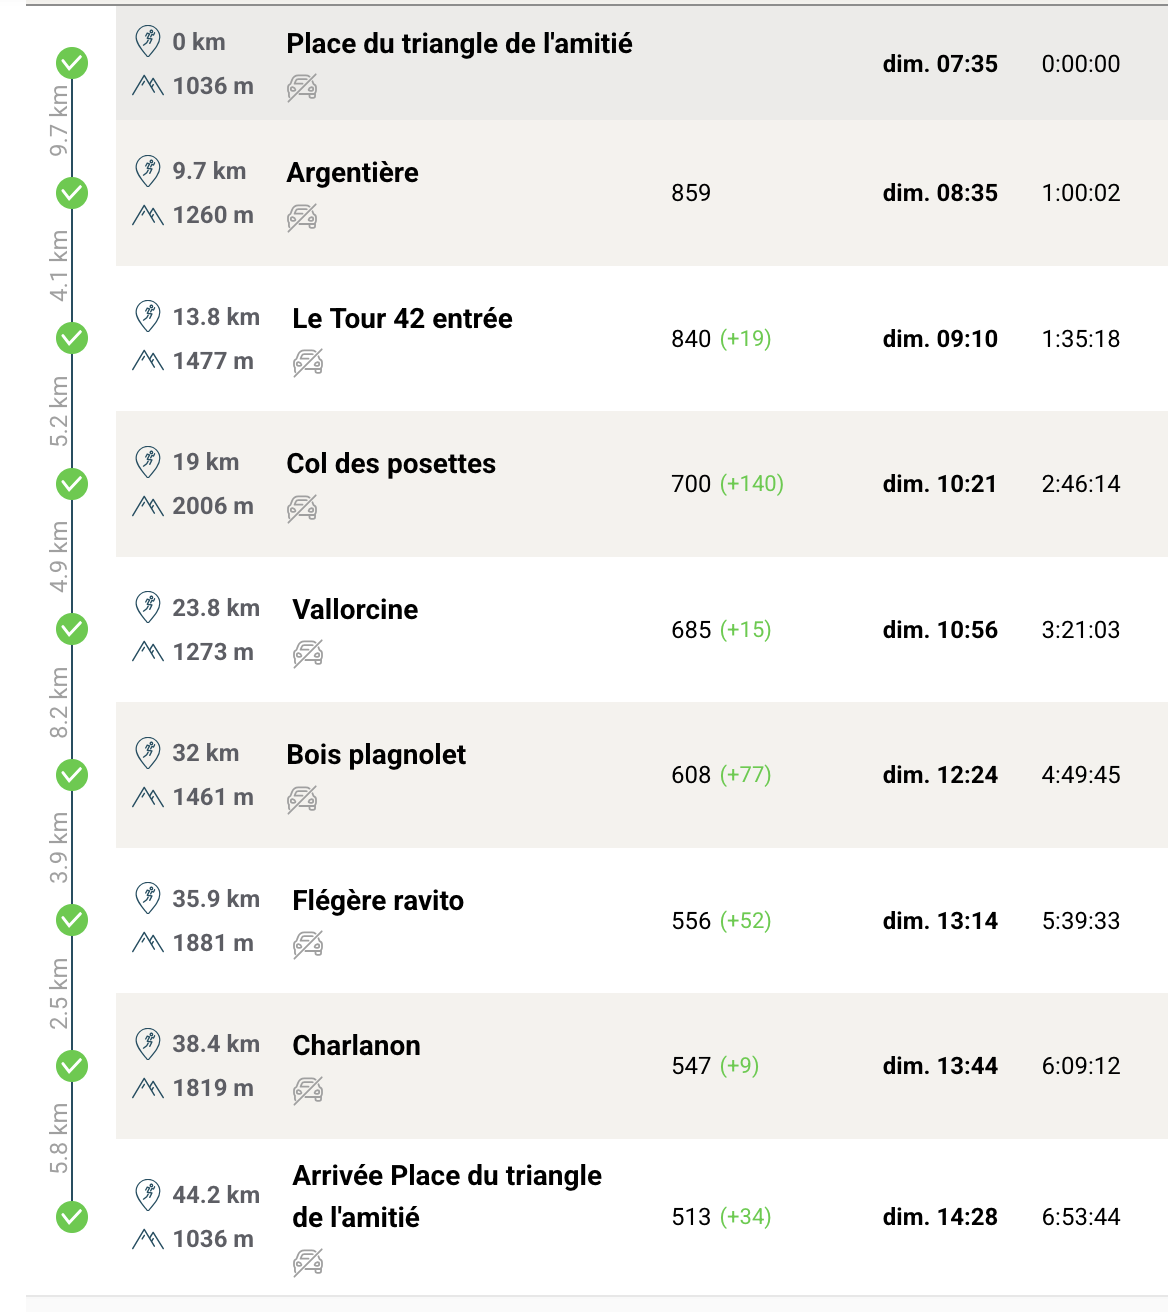1168x1312 pixels.
Task: Click the no-car icon under Col des posettes
Action: (302, 508)
